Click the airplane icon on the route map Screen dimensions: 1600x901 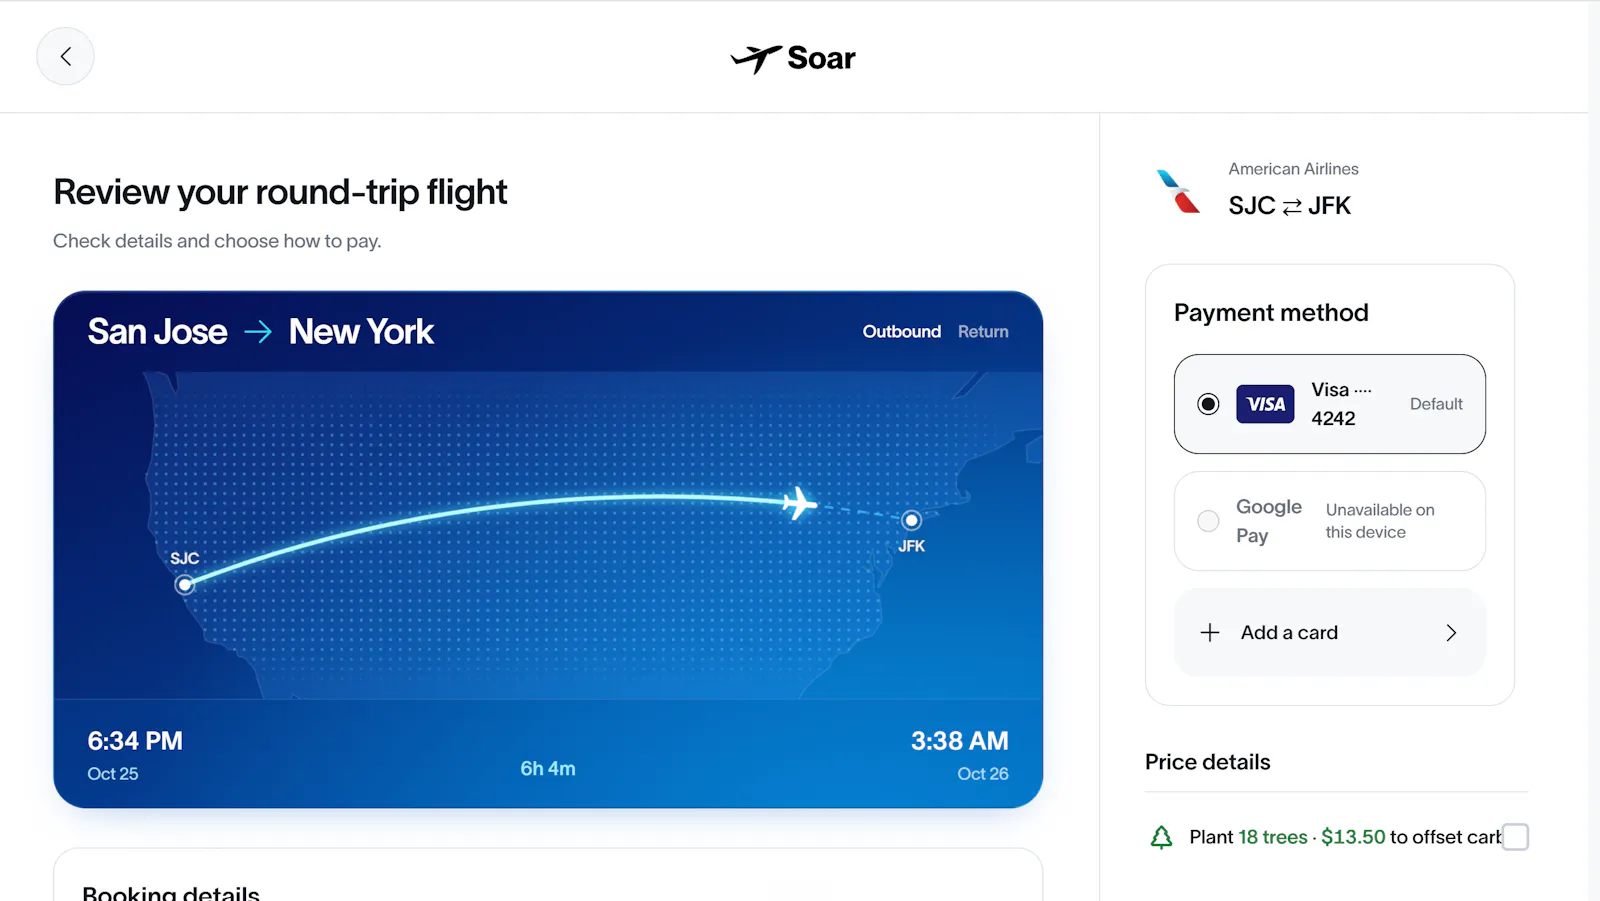pos(799,503)
